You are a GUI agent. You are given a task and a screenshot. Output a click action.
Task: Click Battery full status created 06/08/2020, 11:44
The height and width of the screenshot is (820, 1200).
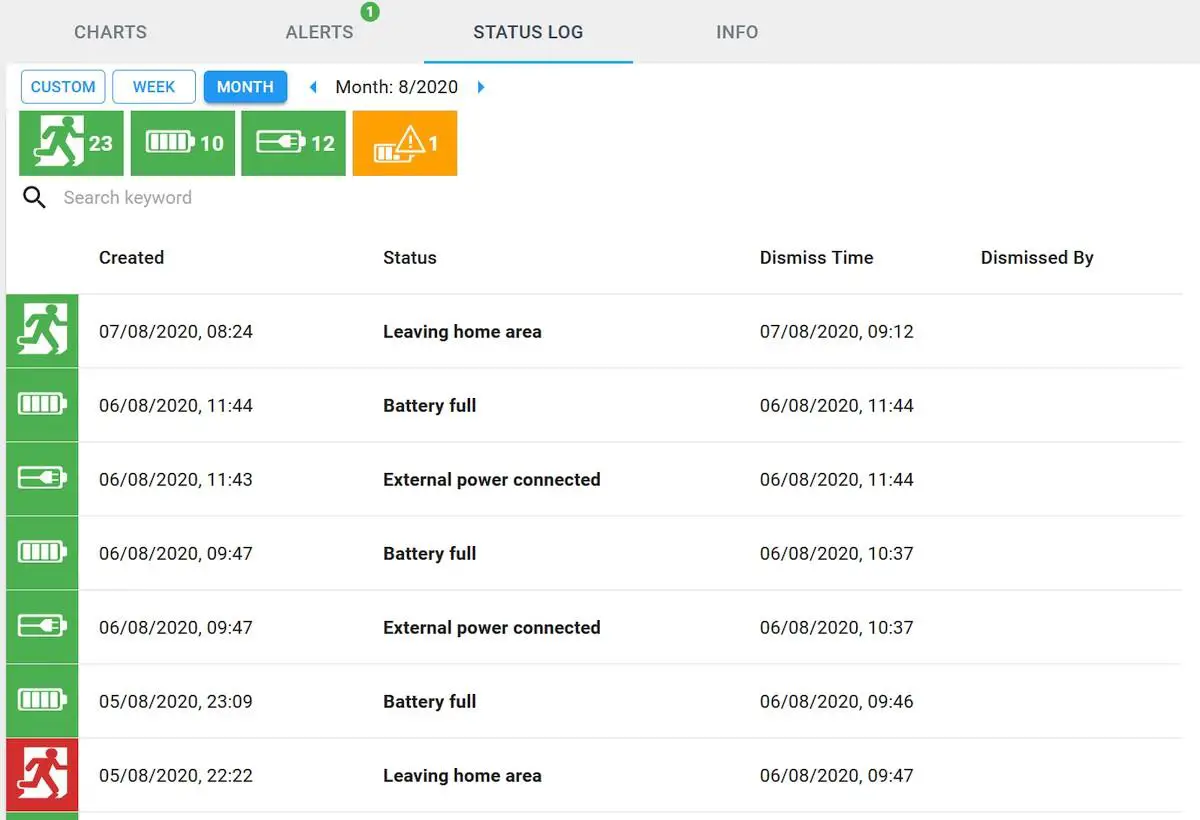pyautogui.click(x=429, y=405)
